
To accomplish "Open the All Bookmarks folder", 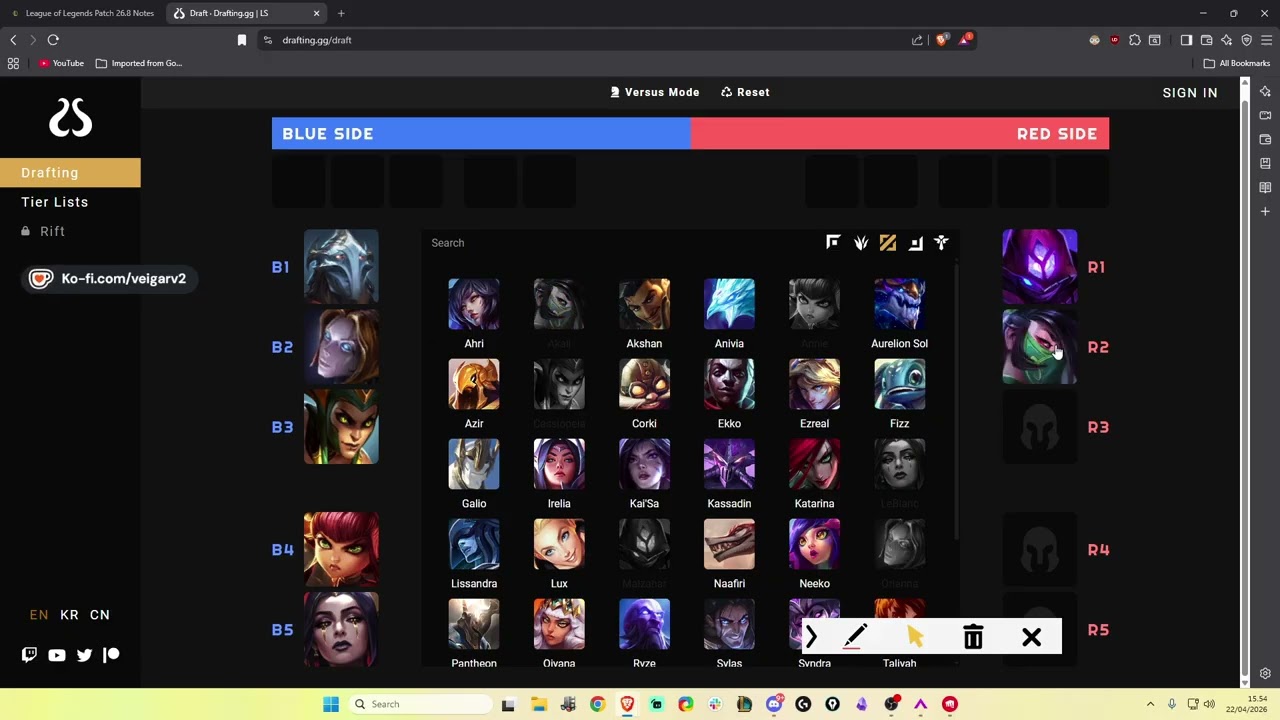I will [1237, 63].
